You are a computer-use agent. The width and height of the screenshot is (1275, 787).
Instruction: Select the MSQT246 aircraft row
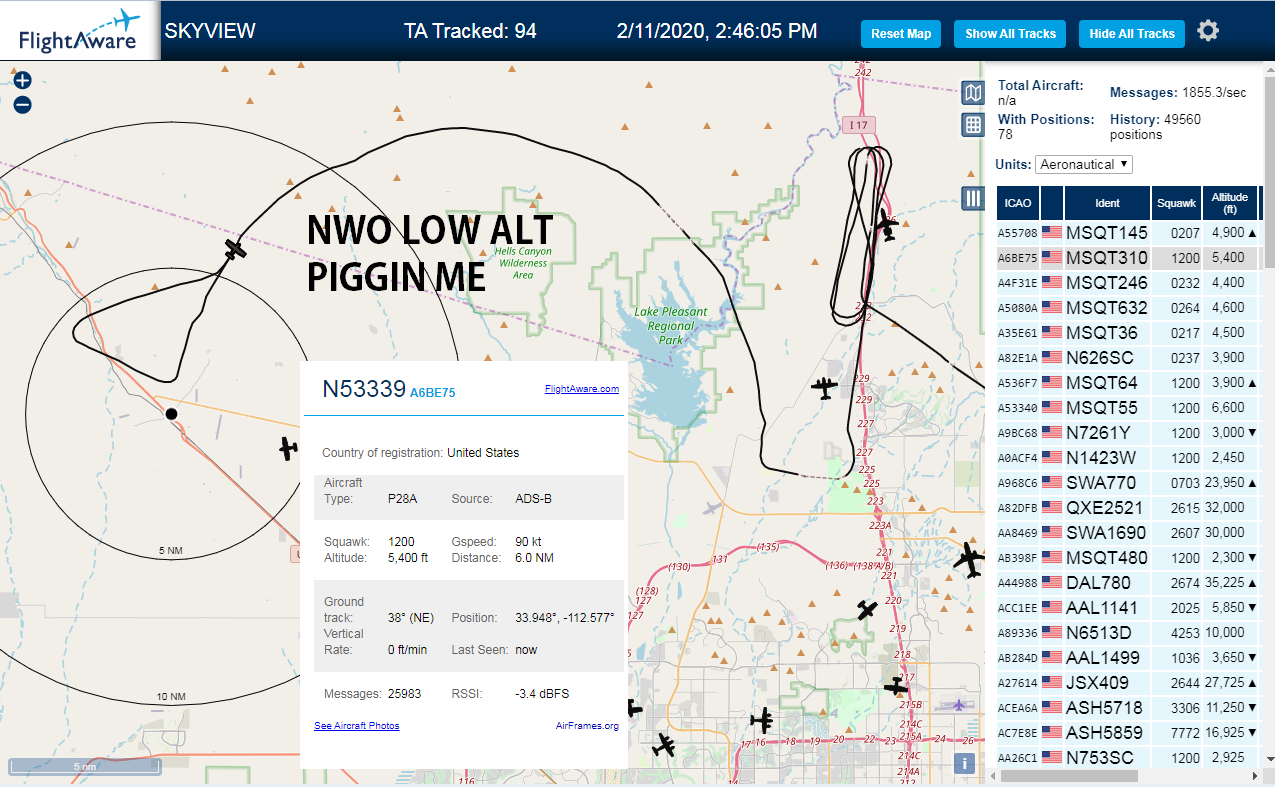(1128, 283)
